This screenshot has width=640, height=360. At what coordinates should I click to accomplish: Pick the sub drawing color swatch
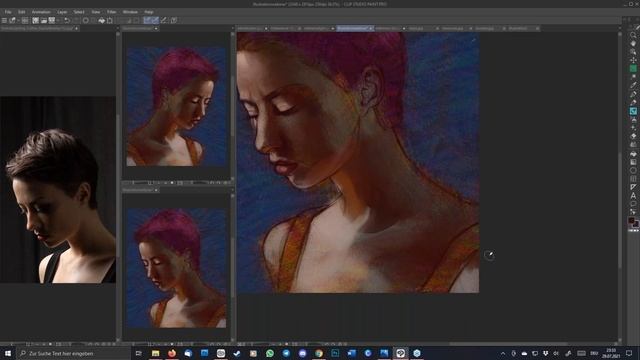pyautogui.click(x=636, y=224)
